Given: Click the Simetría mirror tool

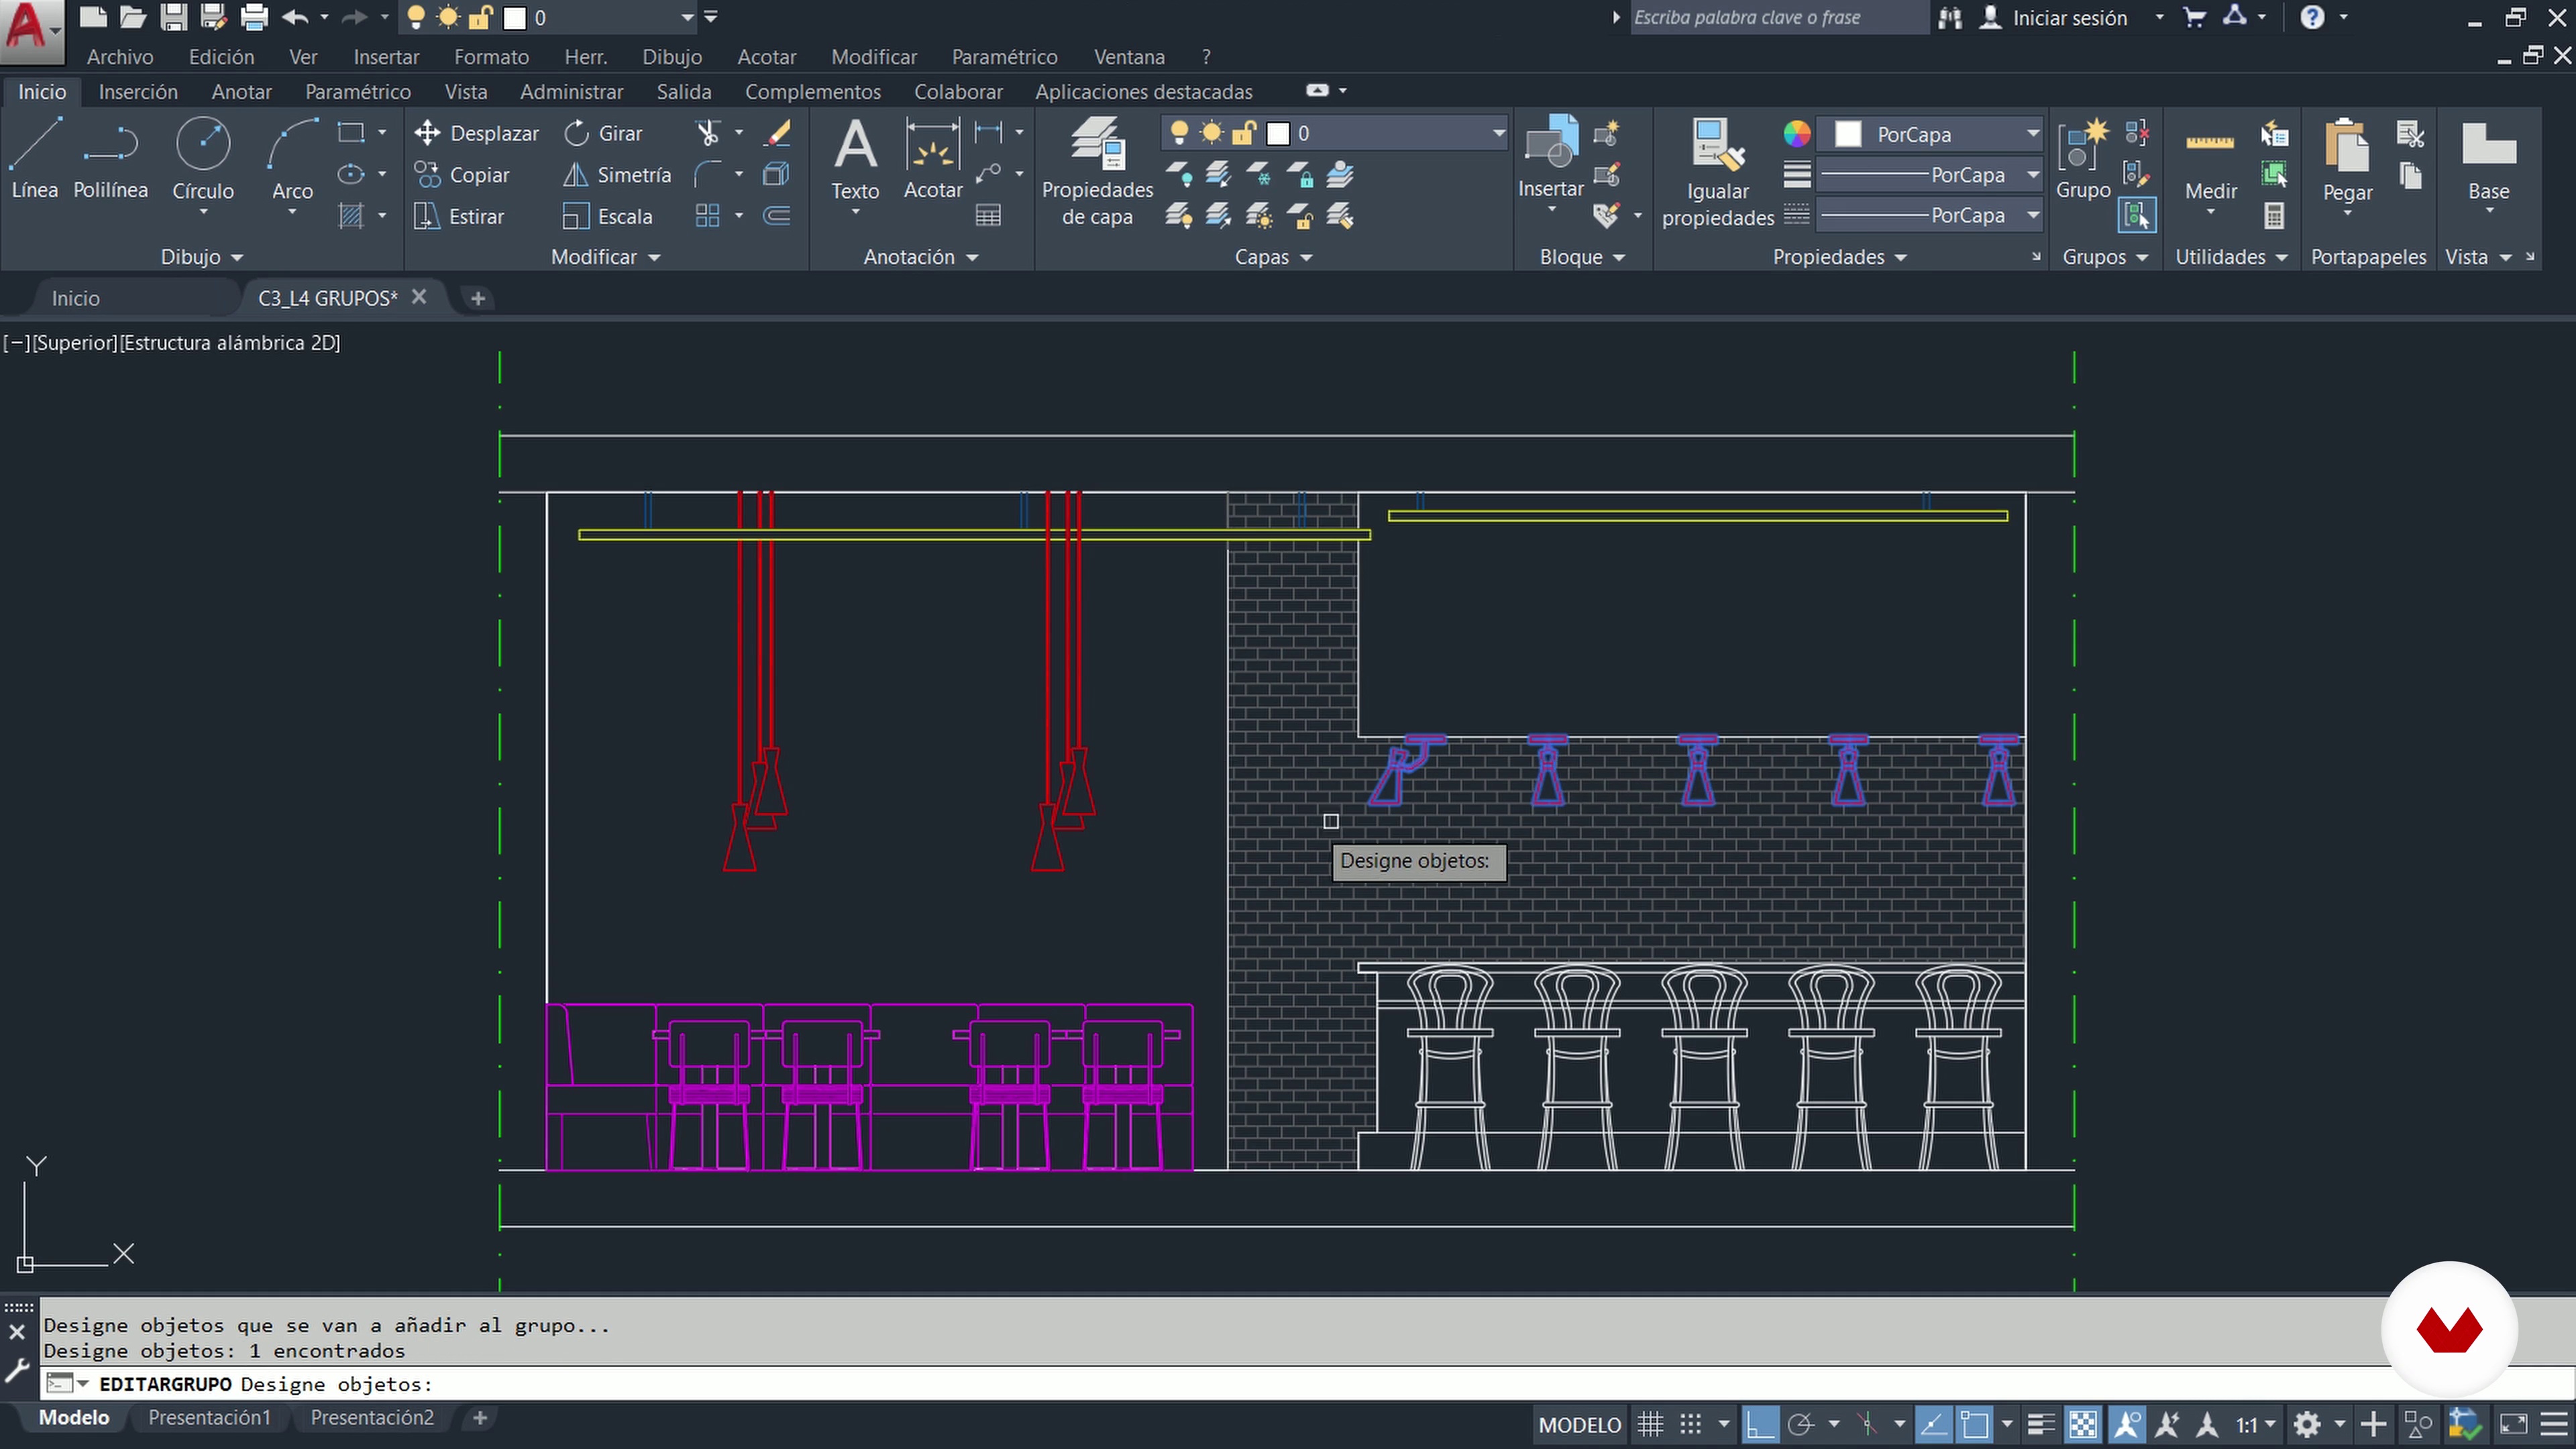Looking at the screenshot, I should 617,175.
